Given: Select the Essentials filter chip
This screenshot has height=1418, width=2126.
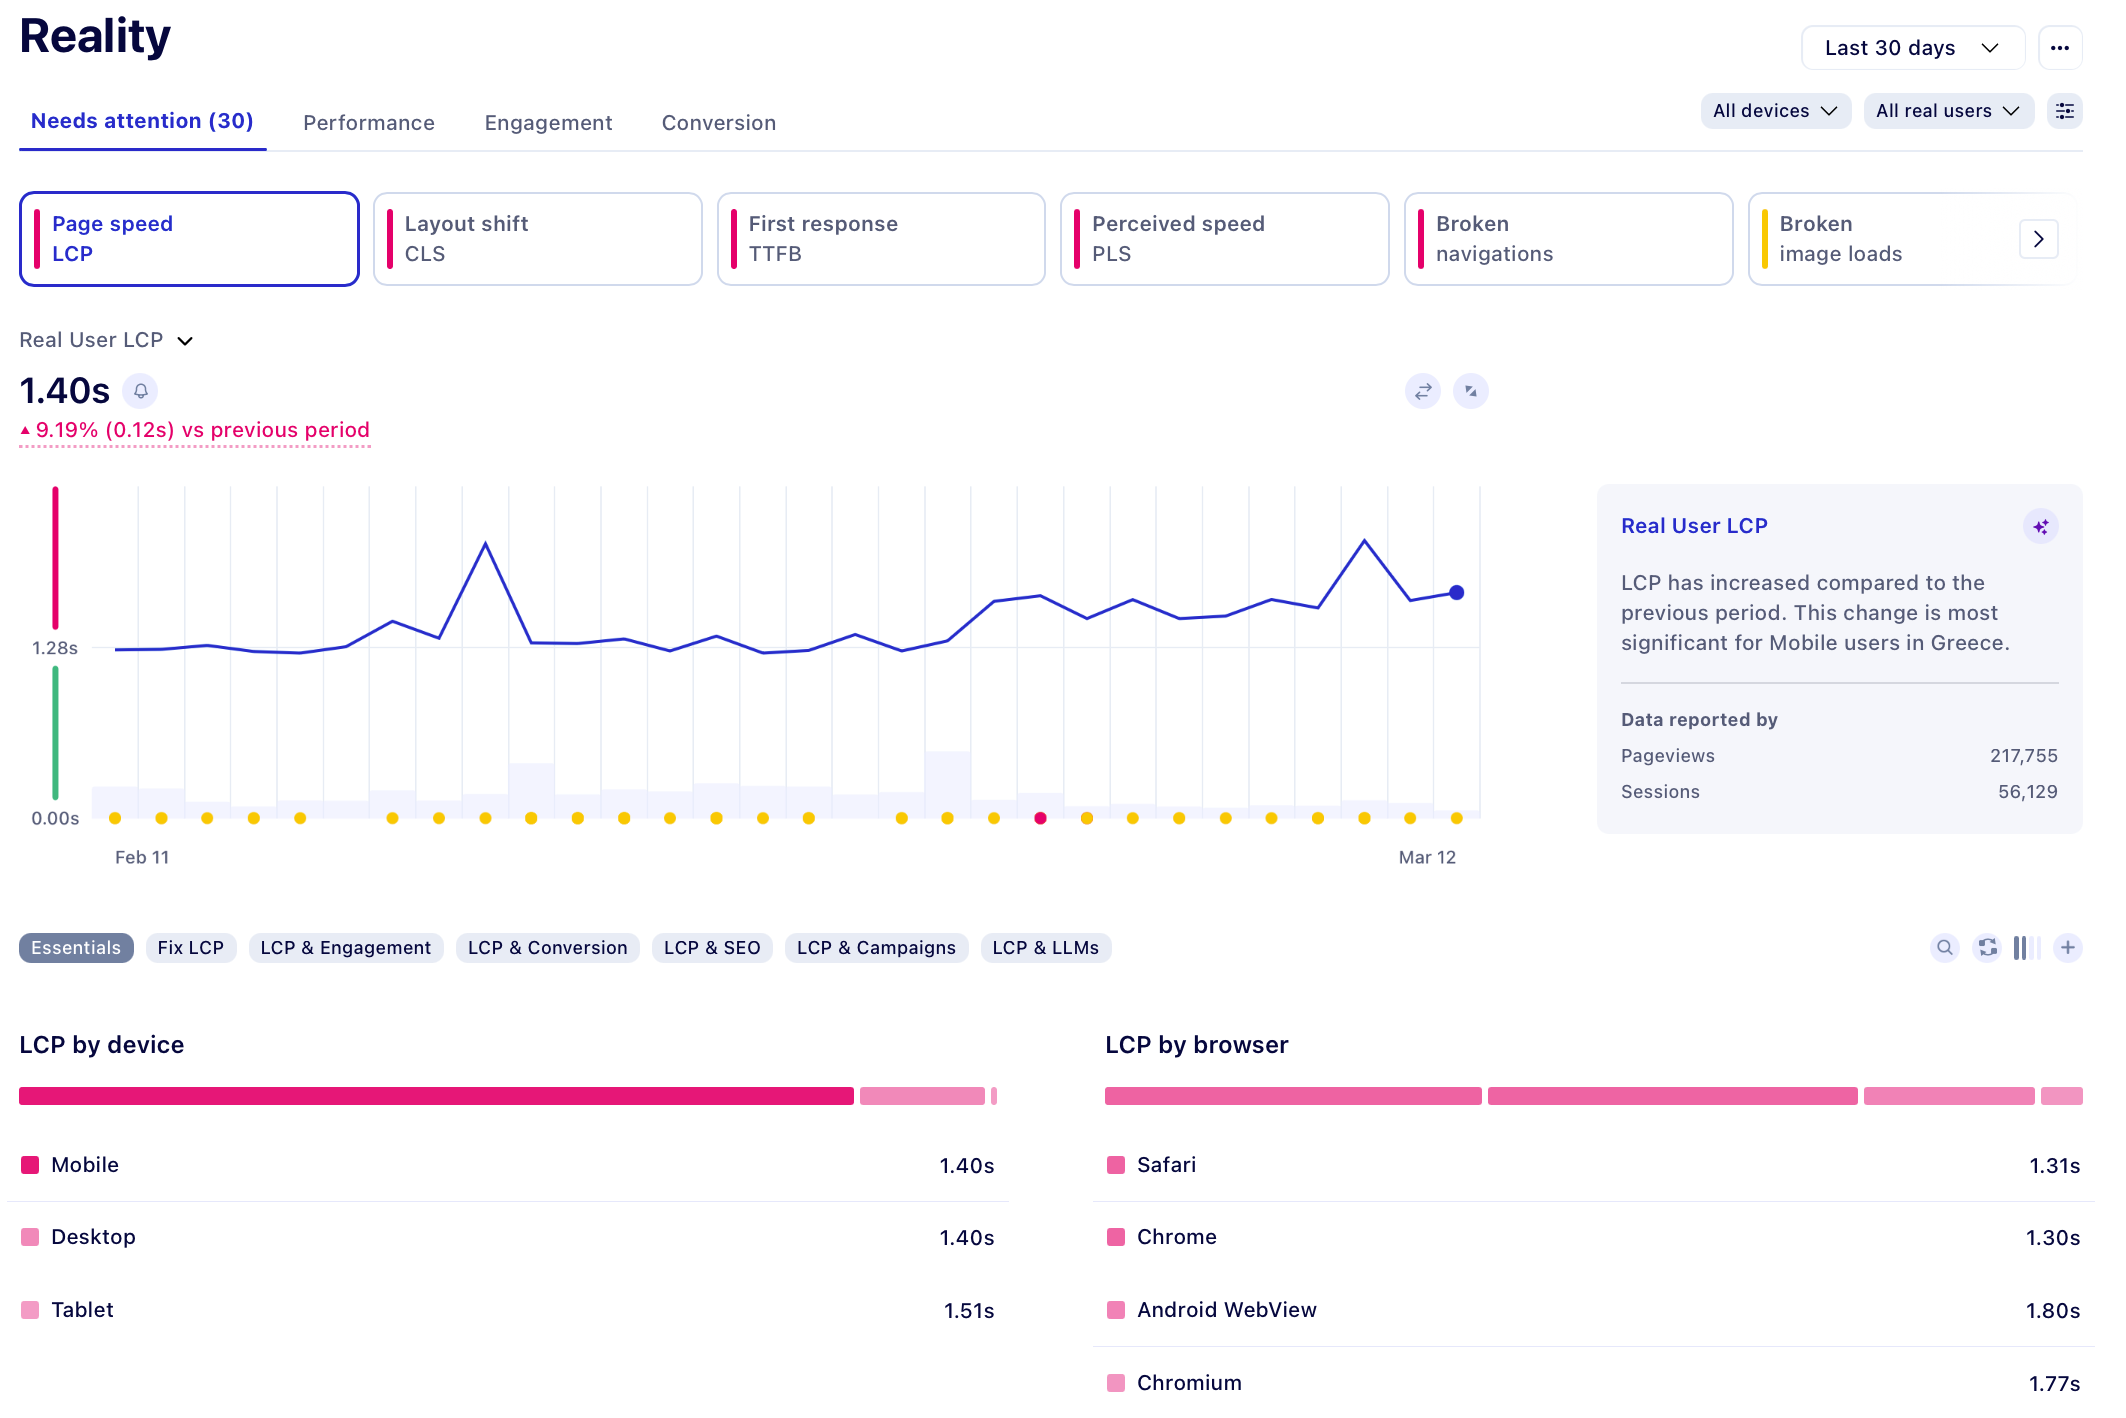Looking at the screenshot, I should point(76,947).
